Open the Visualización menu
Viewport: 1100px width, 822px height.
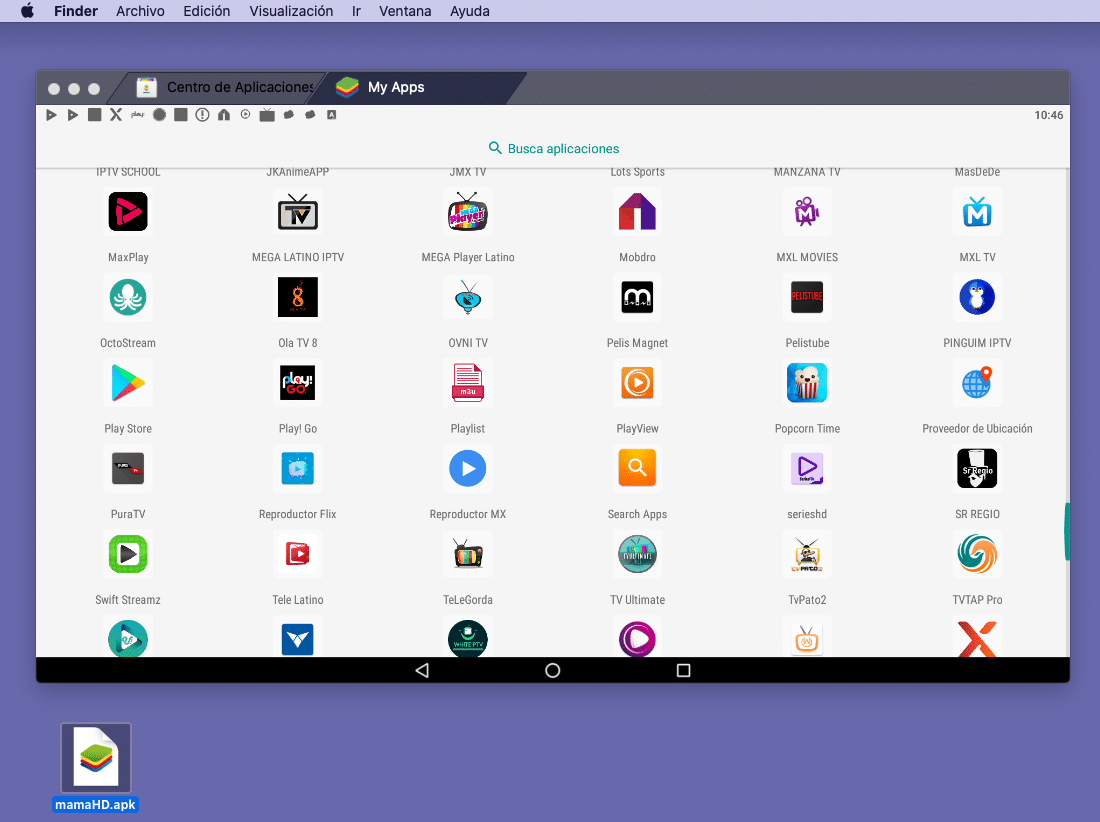tap(290, 11)
